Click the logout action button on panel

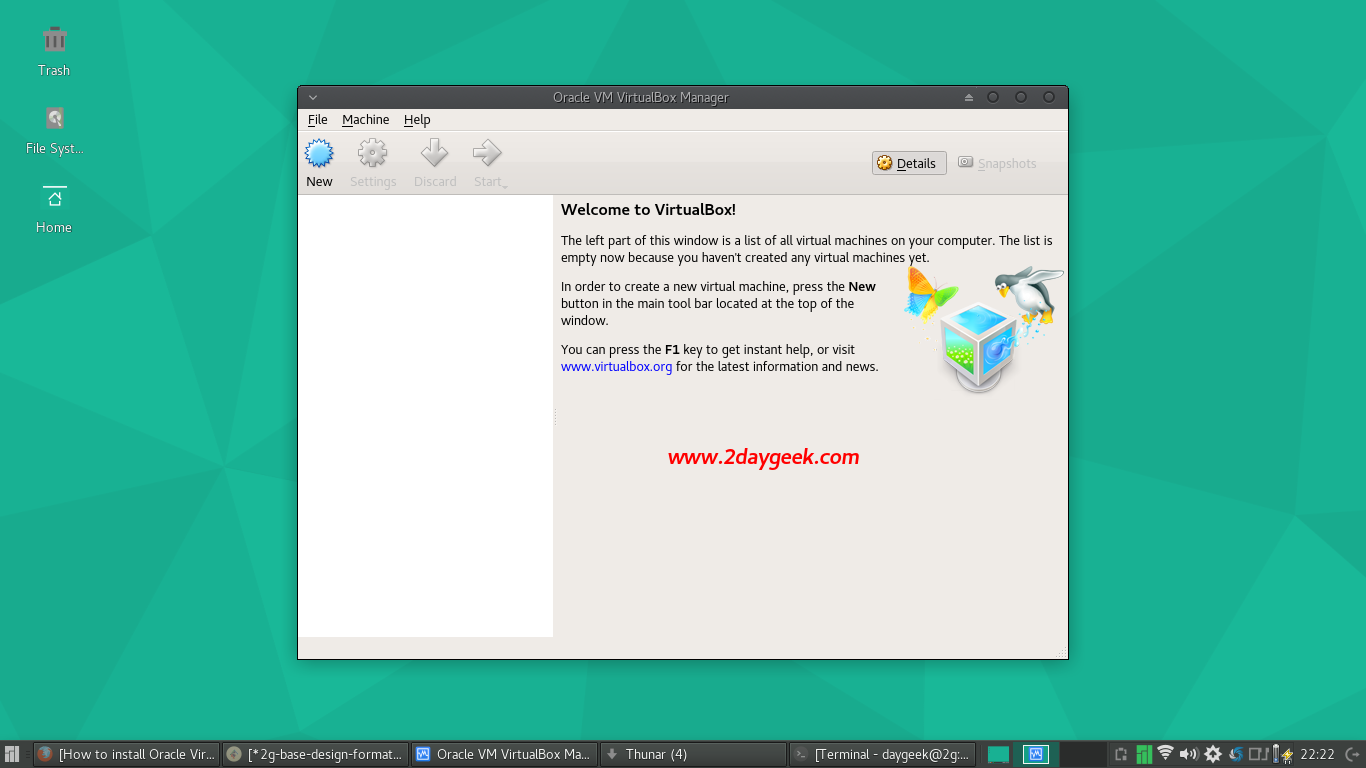click(1352, 754)
